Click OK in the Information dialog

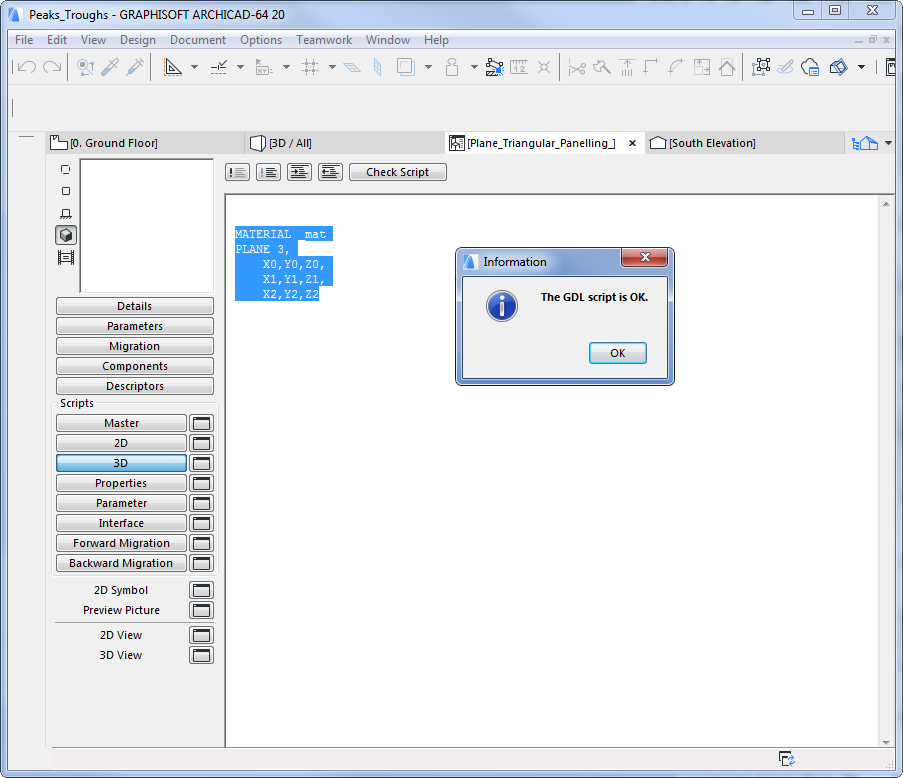(617, 353)
